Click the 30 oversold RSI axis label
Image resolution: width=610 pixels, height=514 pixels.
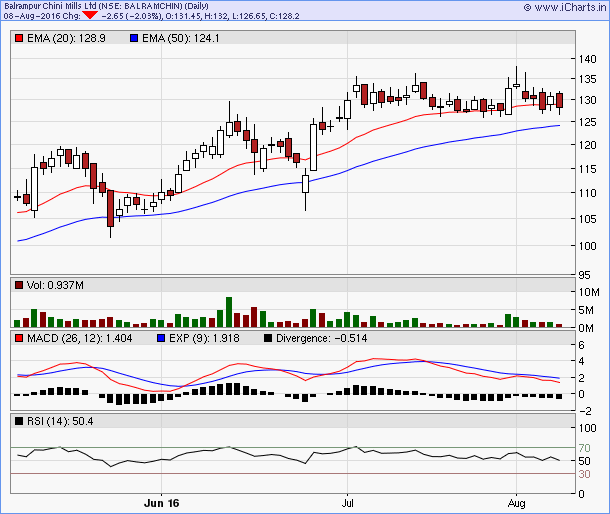[x=584, y=474]
